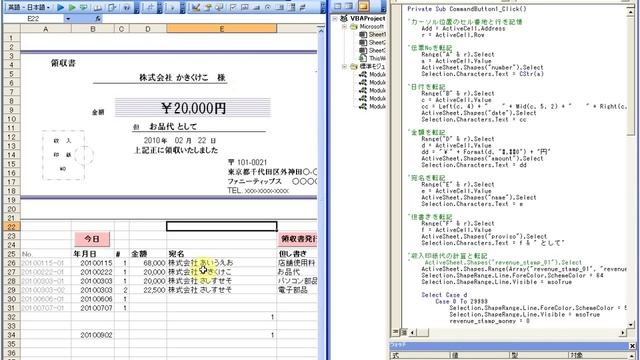Click 株式会社 かきくけこ 様 on the receipt
This screenshot has height=360, width=640.
[182, 77]
